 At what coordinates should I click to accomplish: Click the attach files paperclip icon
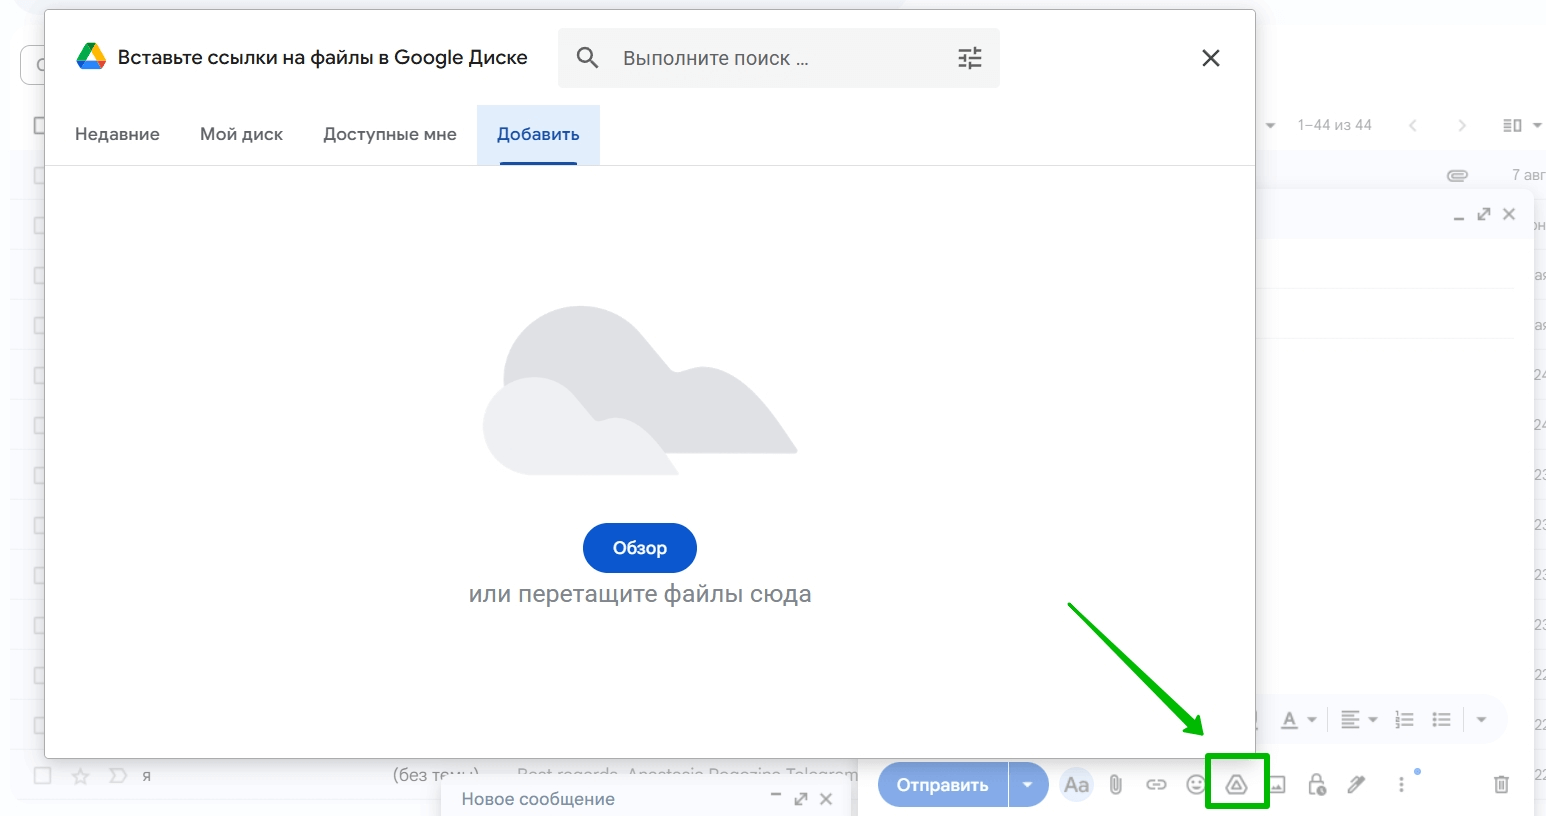1116,785
